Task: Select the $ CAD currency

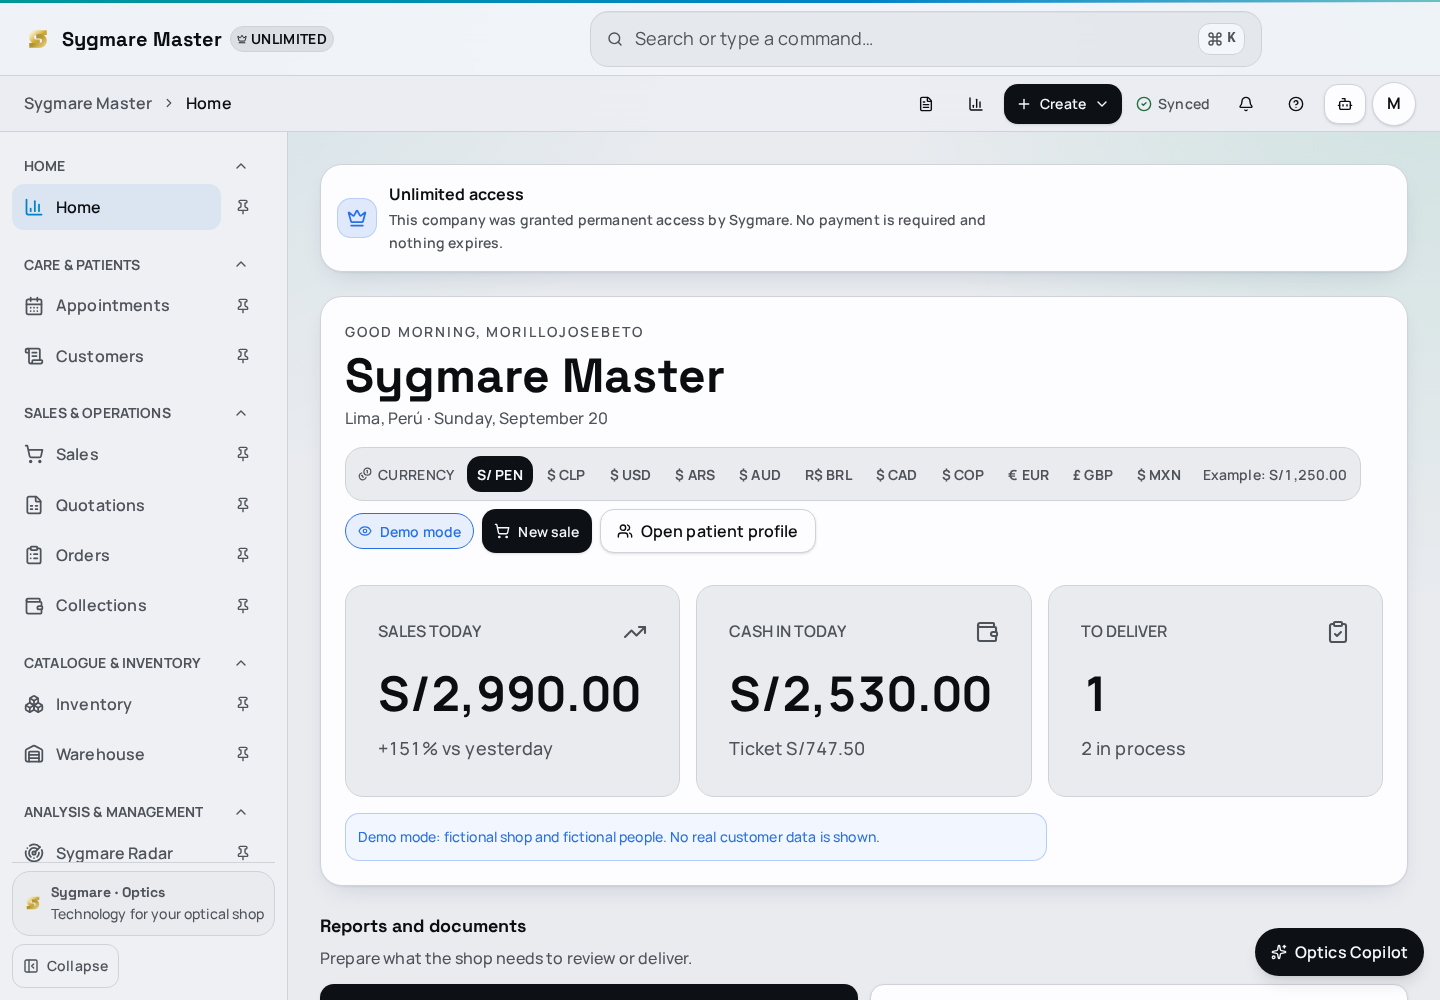Action: coord(896,474)
